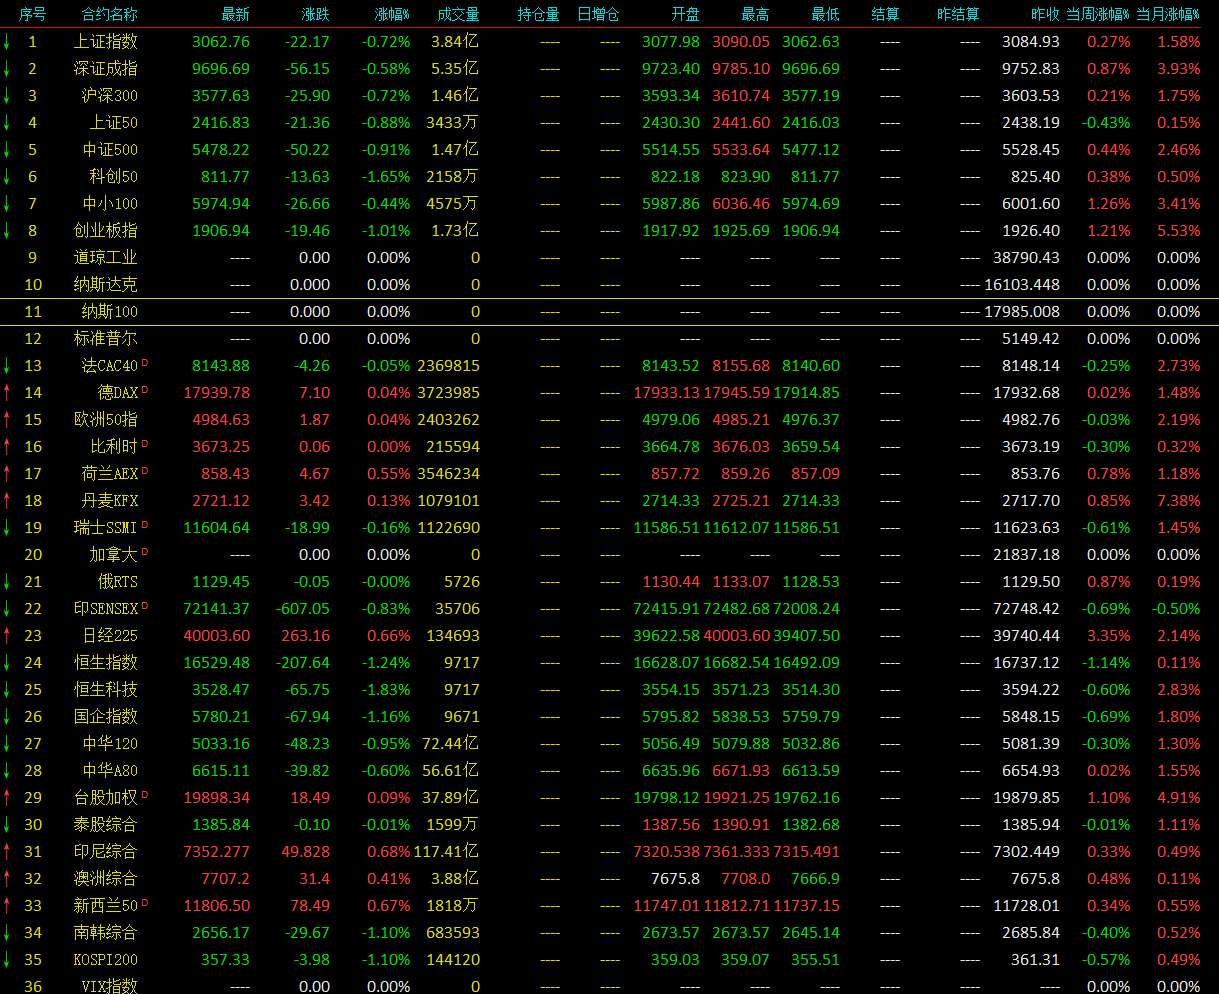Click the red up arrow beside 德DAX
Screen dimensions: 1219x994
point(6,393)
